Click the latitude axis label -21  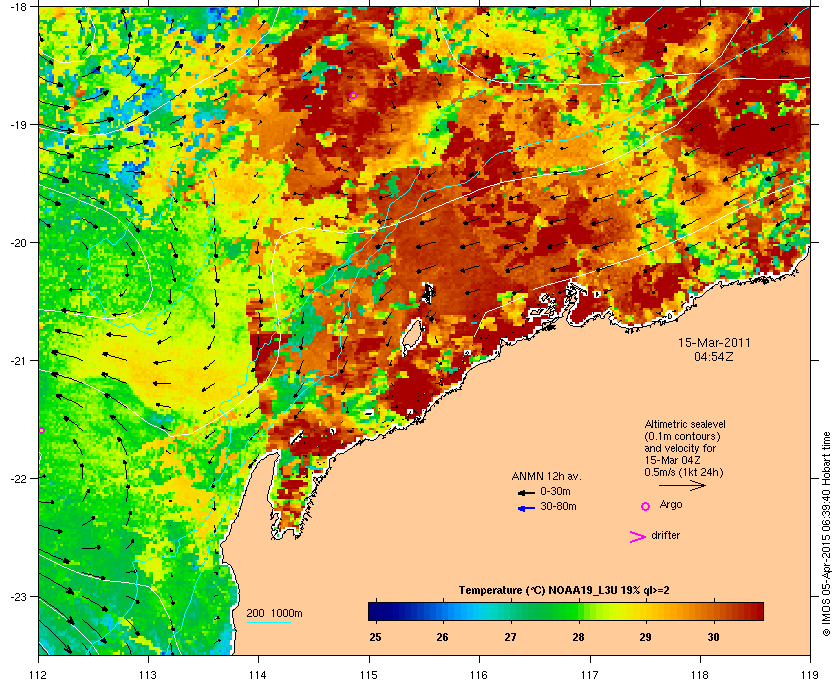19,361
